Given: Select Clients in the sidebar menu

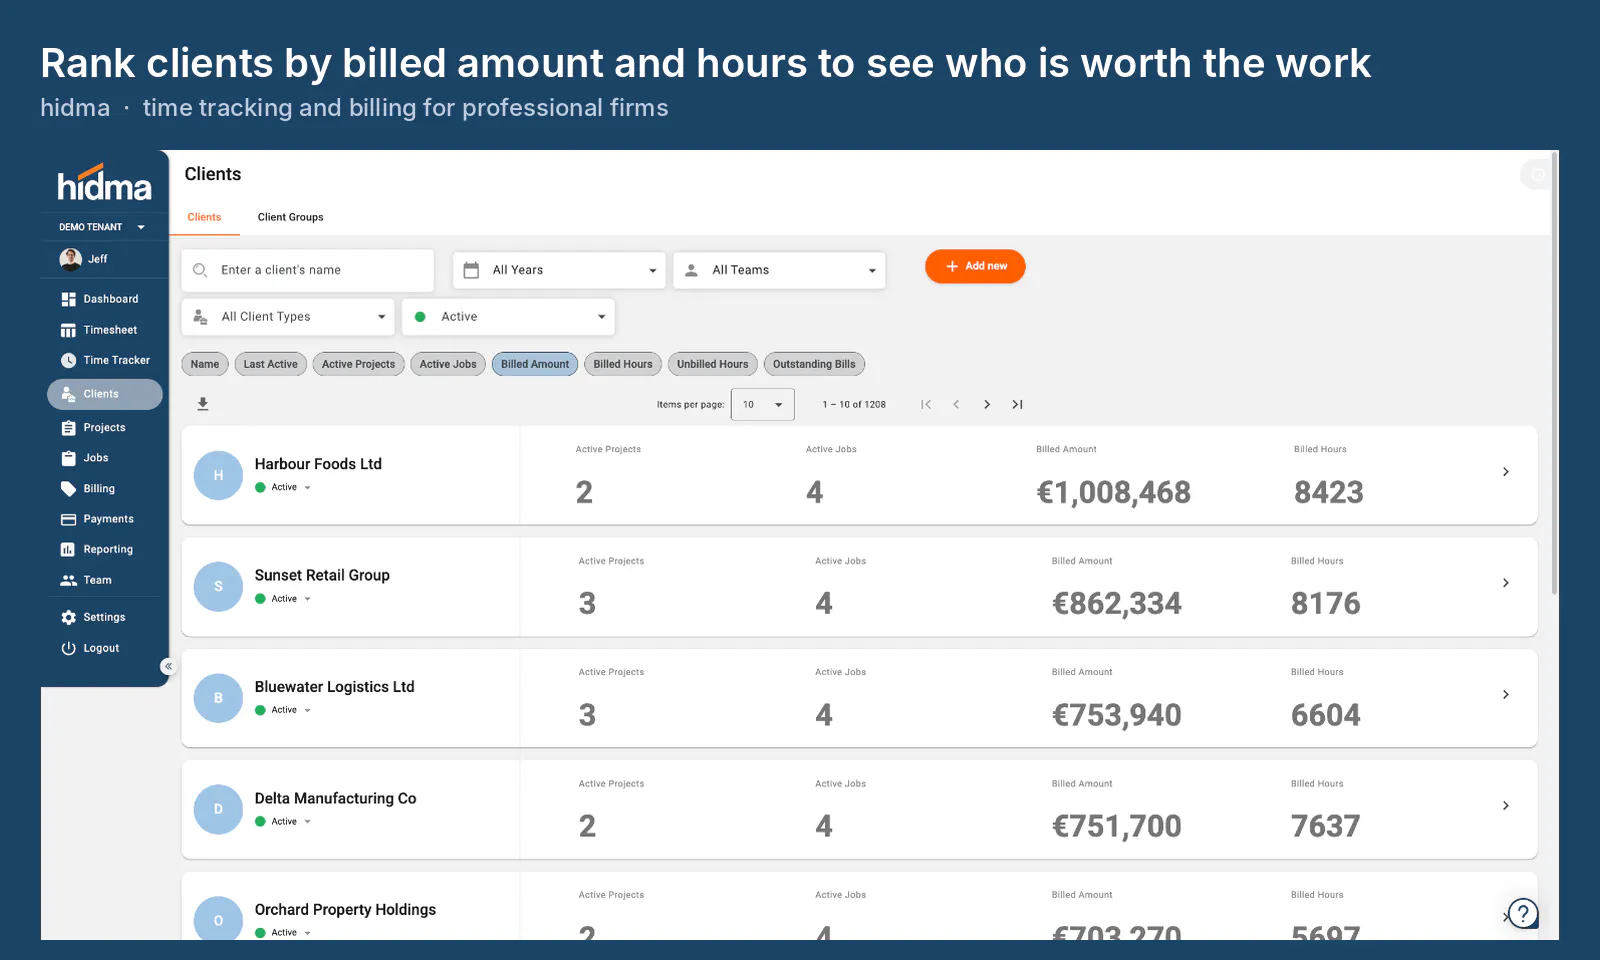Looking at the screenshot, I should [104, 394].
